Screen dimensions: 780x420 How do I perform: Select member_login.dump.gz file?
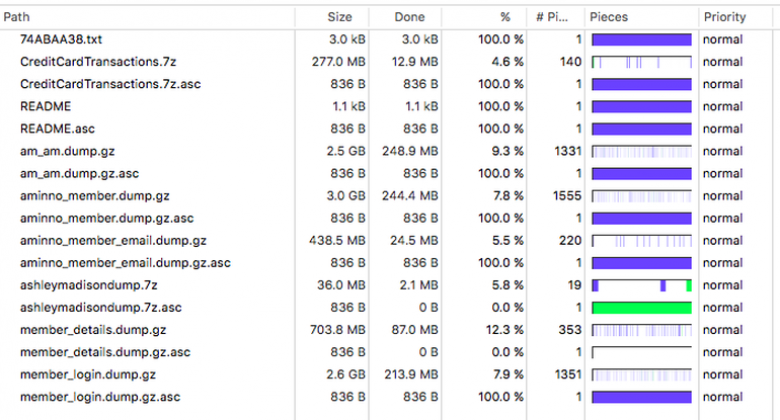[x=88, y=375]
